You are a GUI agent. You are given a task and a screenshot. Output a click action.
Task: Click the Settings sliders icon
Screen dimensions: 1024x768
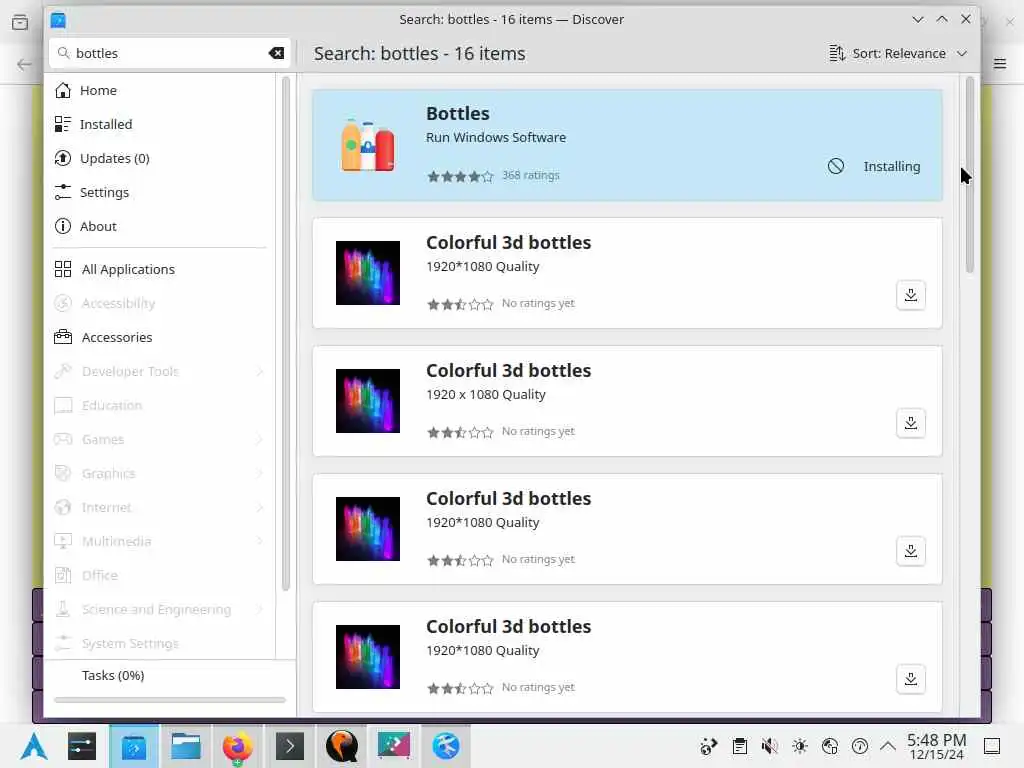click(x=63, y=192)
